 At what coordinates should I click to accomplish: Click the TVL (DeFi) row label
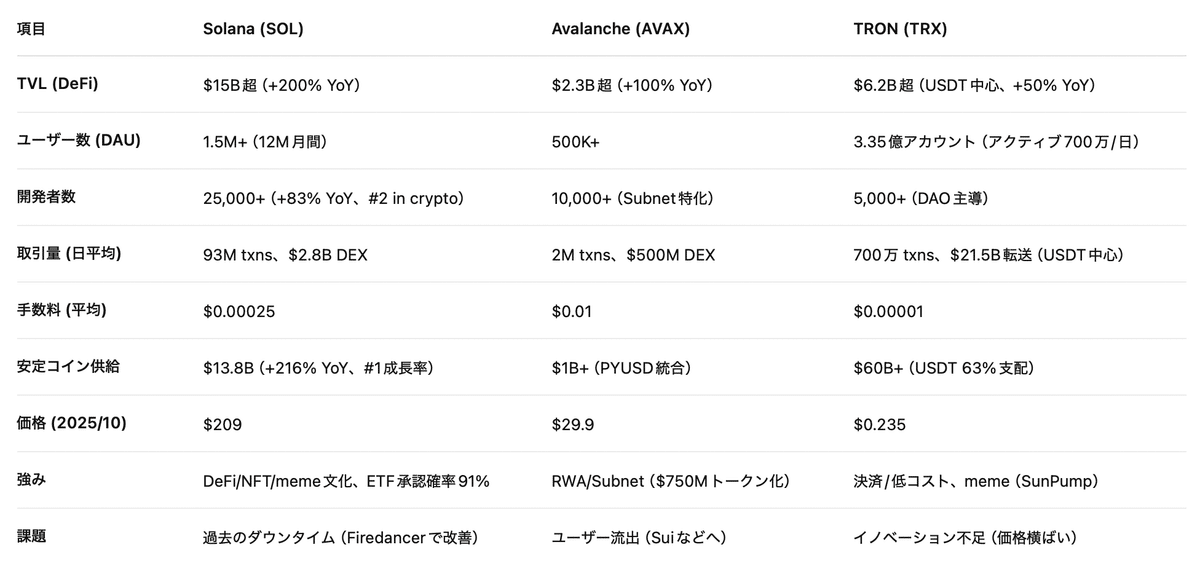click(x=57, y=84)
